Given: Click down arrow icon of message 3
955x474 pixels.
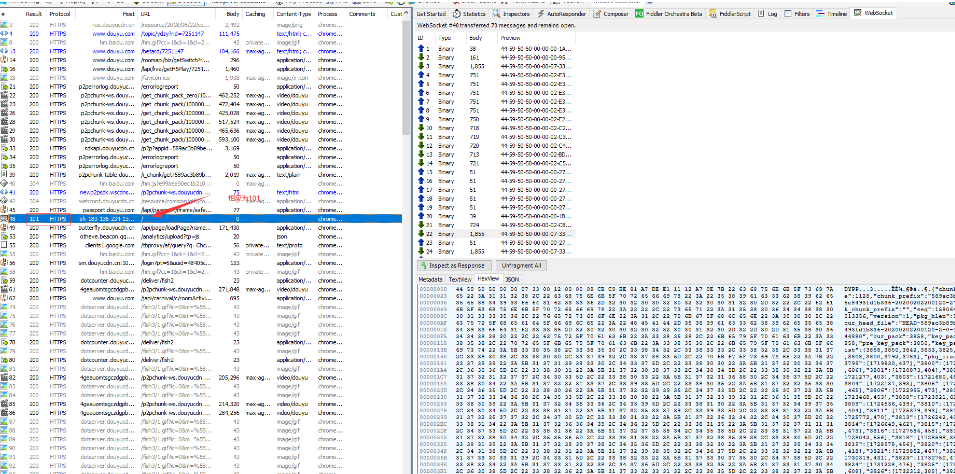Looking at the screenshot, I should click(420, 66).
